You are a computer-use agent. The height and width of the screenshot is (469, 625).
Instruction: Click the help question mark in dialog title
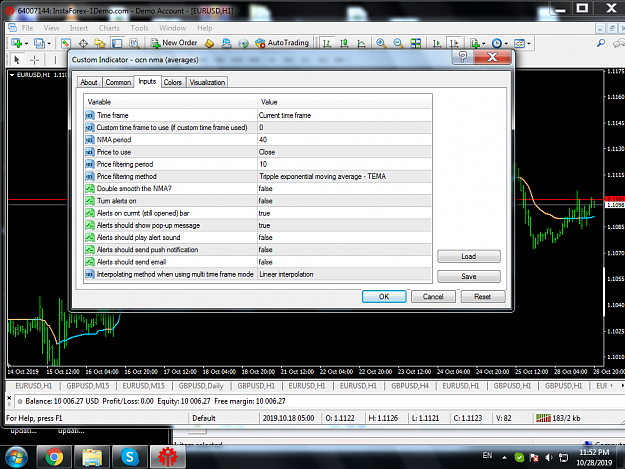point(462,57)
